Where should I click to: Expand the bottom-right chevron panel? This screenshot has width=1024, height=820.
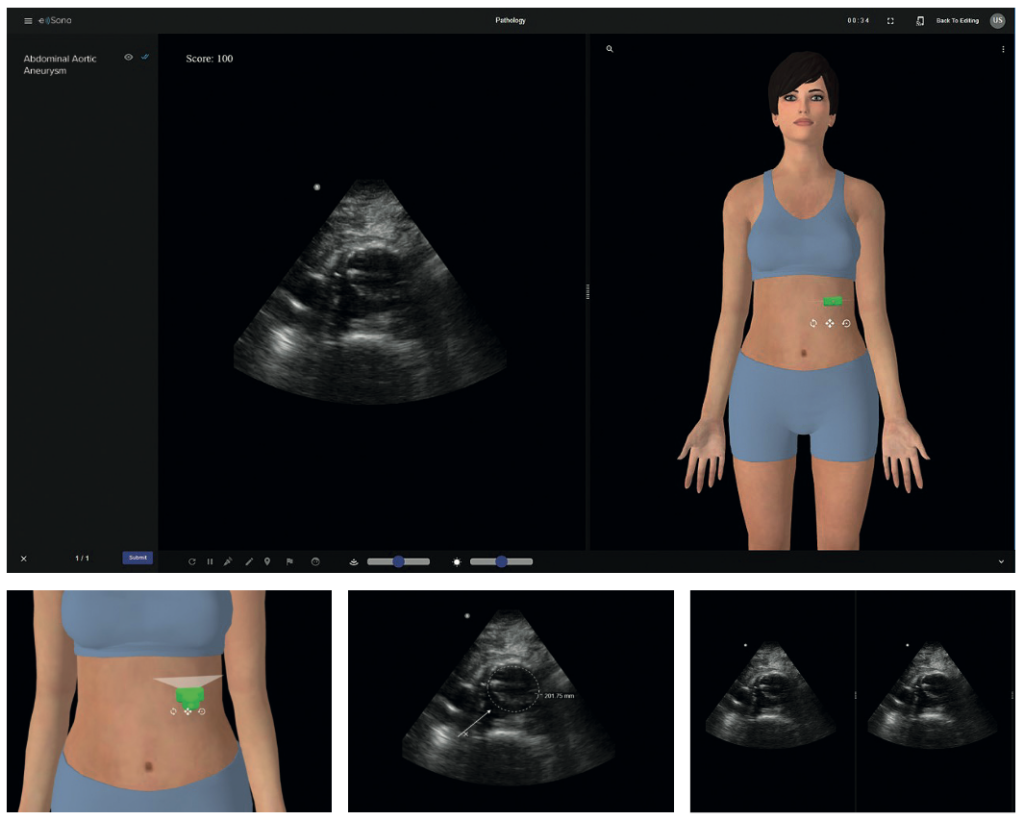pos(1001,561)
